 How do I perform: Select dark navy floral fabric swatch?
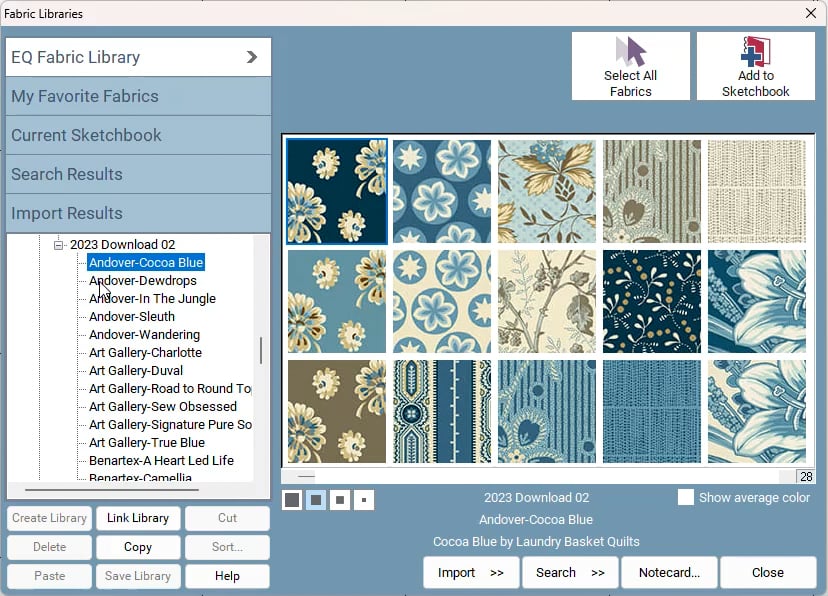coord(337,191)
